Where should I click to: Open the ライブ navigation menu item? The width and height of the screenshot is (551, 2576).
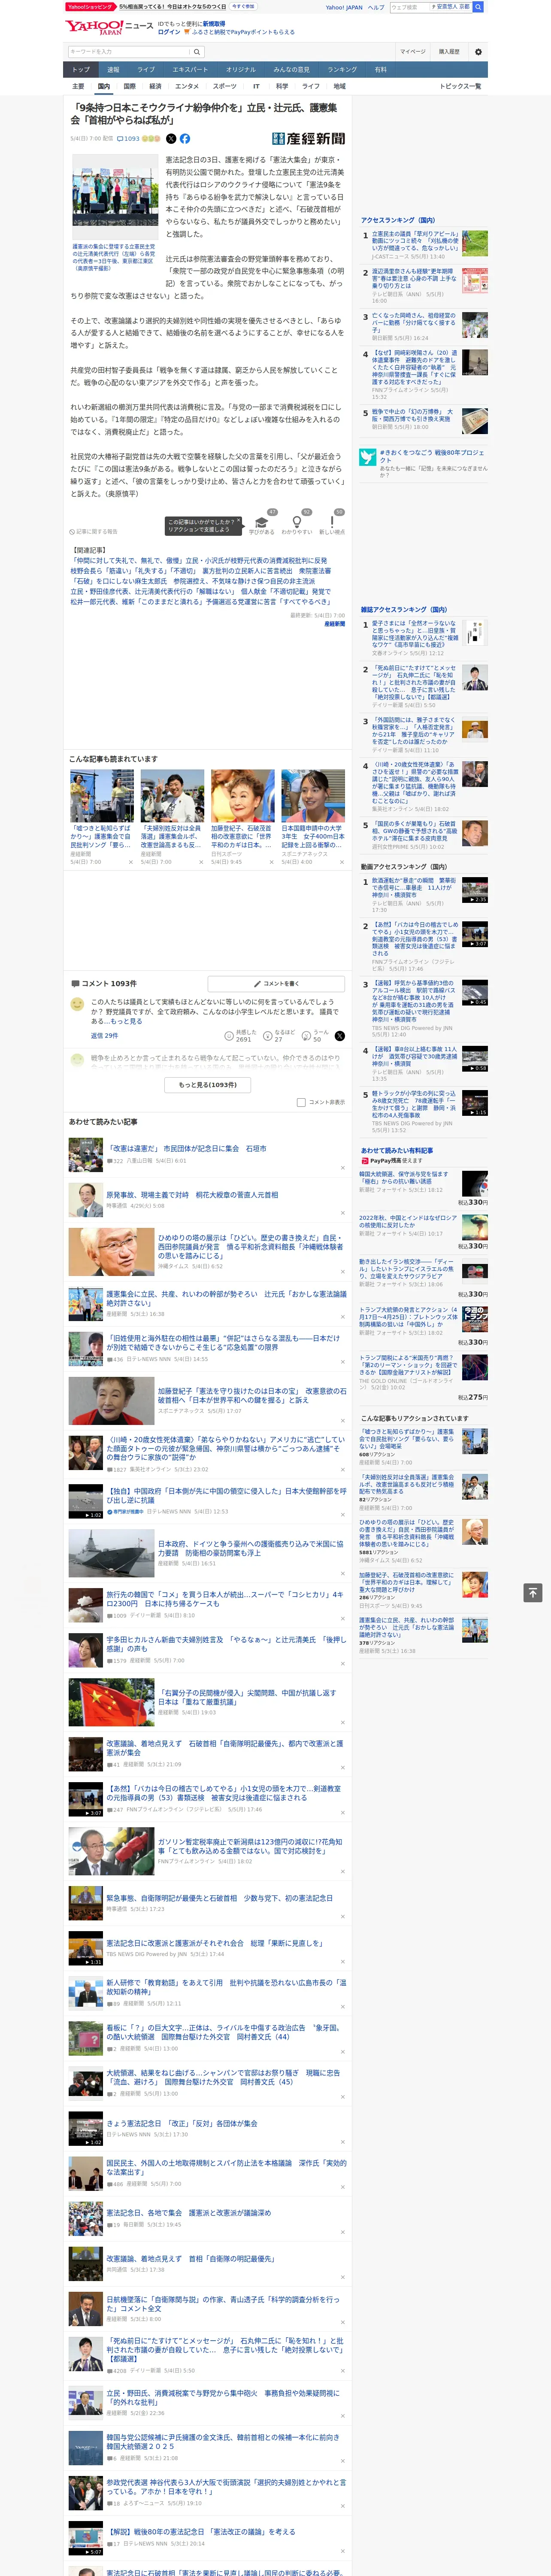pyautogui.click(x=146, y=69)
